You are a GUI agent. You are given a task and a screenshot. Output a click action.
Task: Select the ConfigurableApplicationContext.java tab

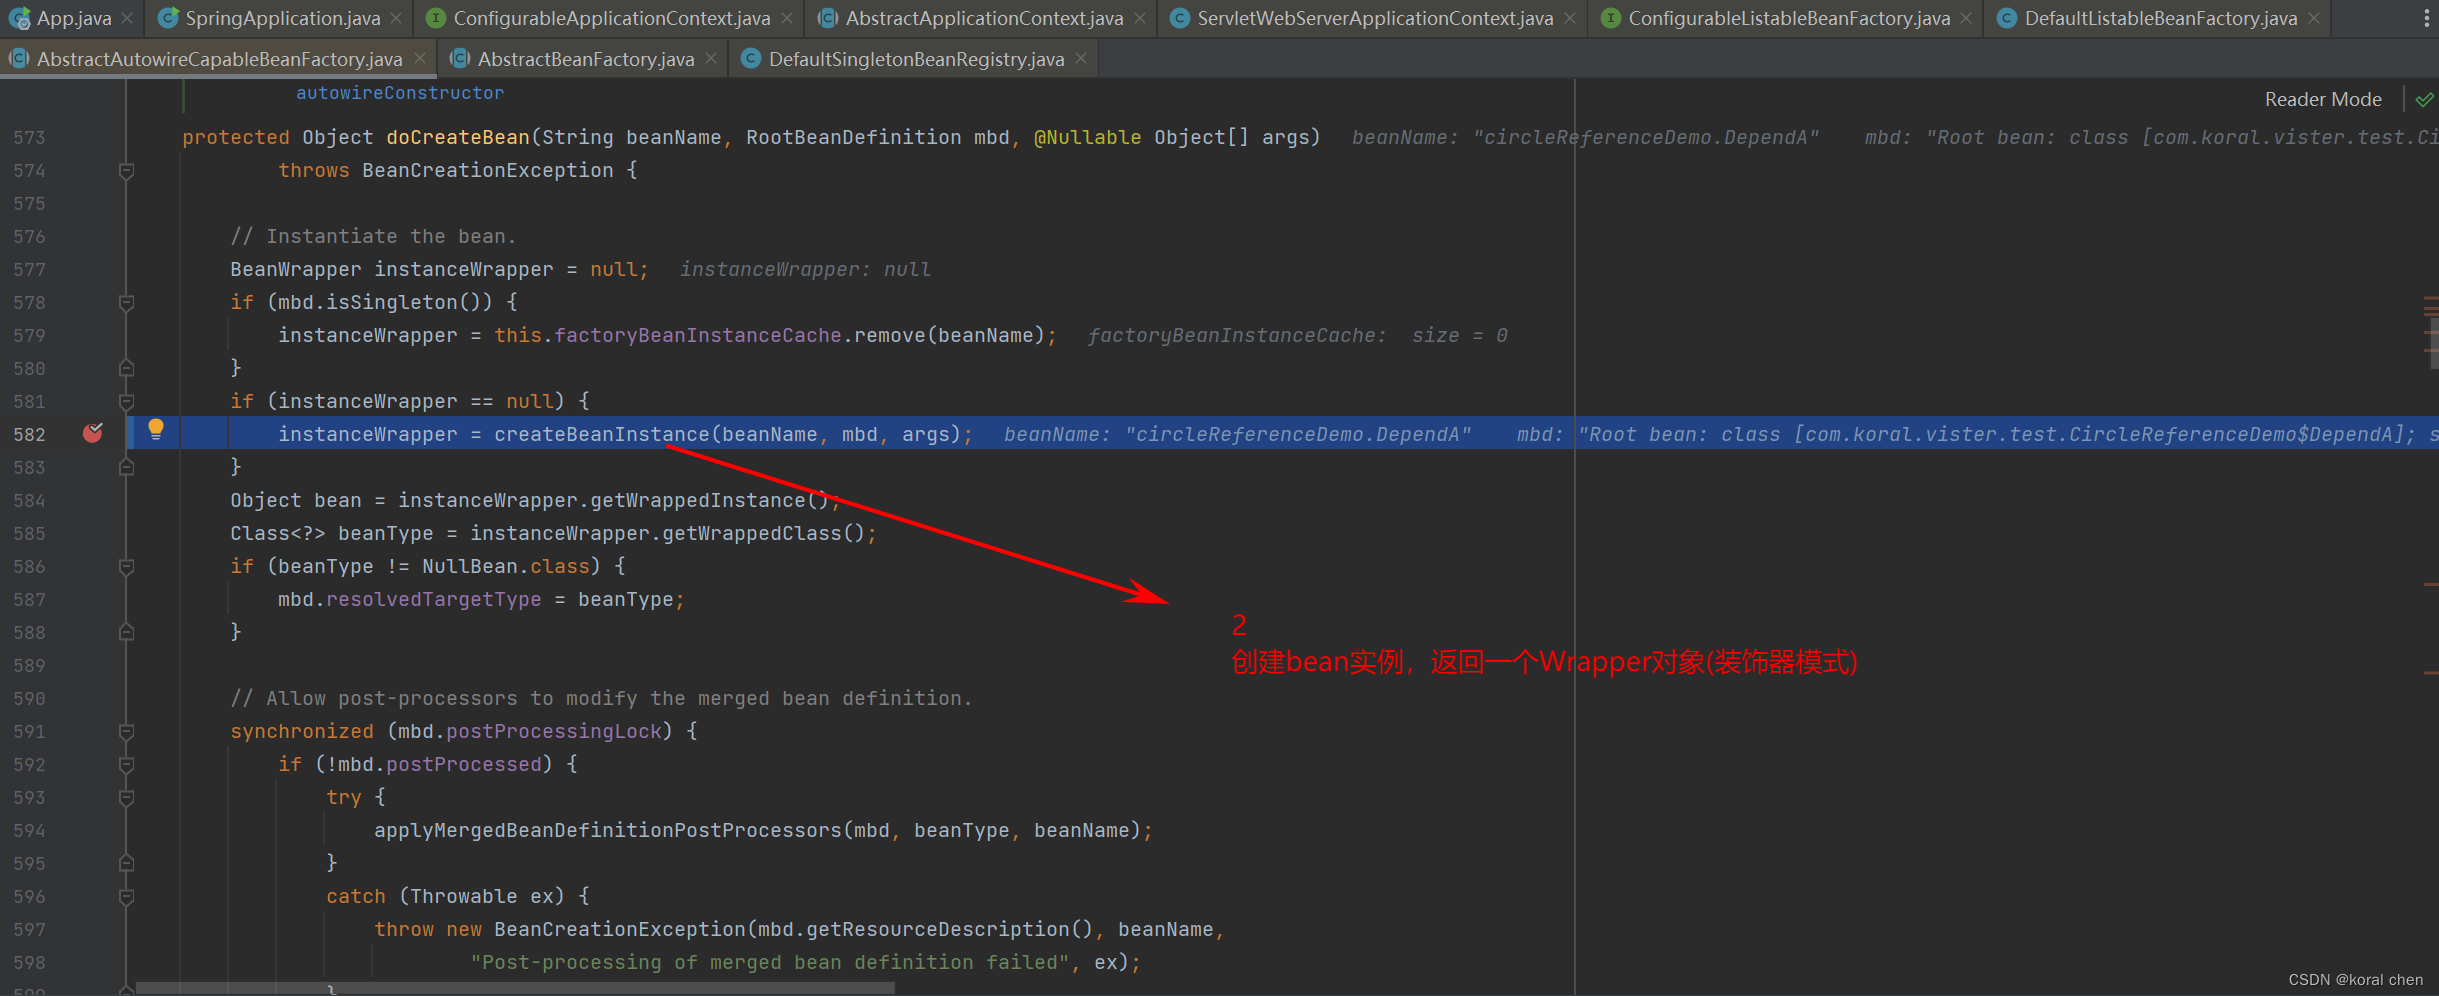pos(611,18)
